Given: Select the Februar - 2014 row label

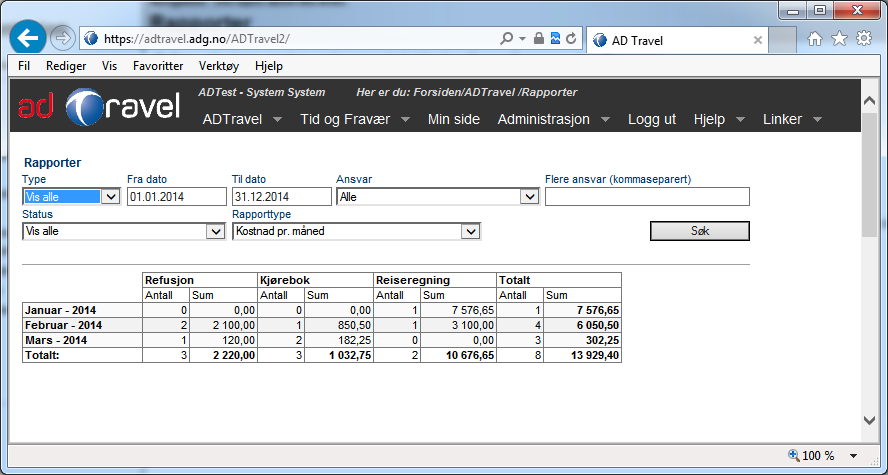Looking at the screenshot, I should (x=63, y=326).
